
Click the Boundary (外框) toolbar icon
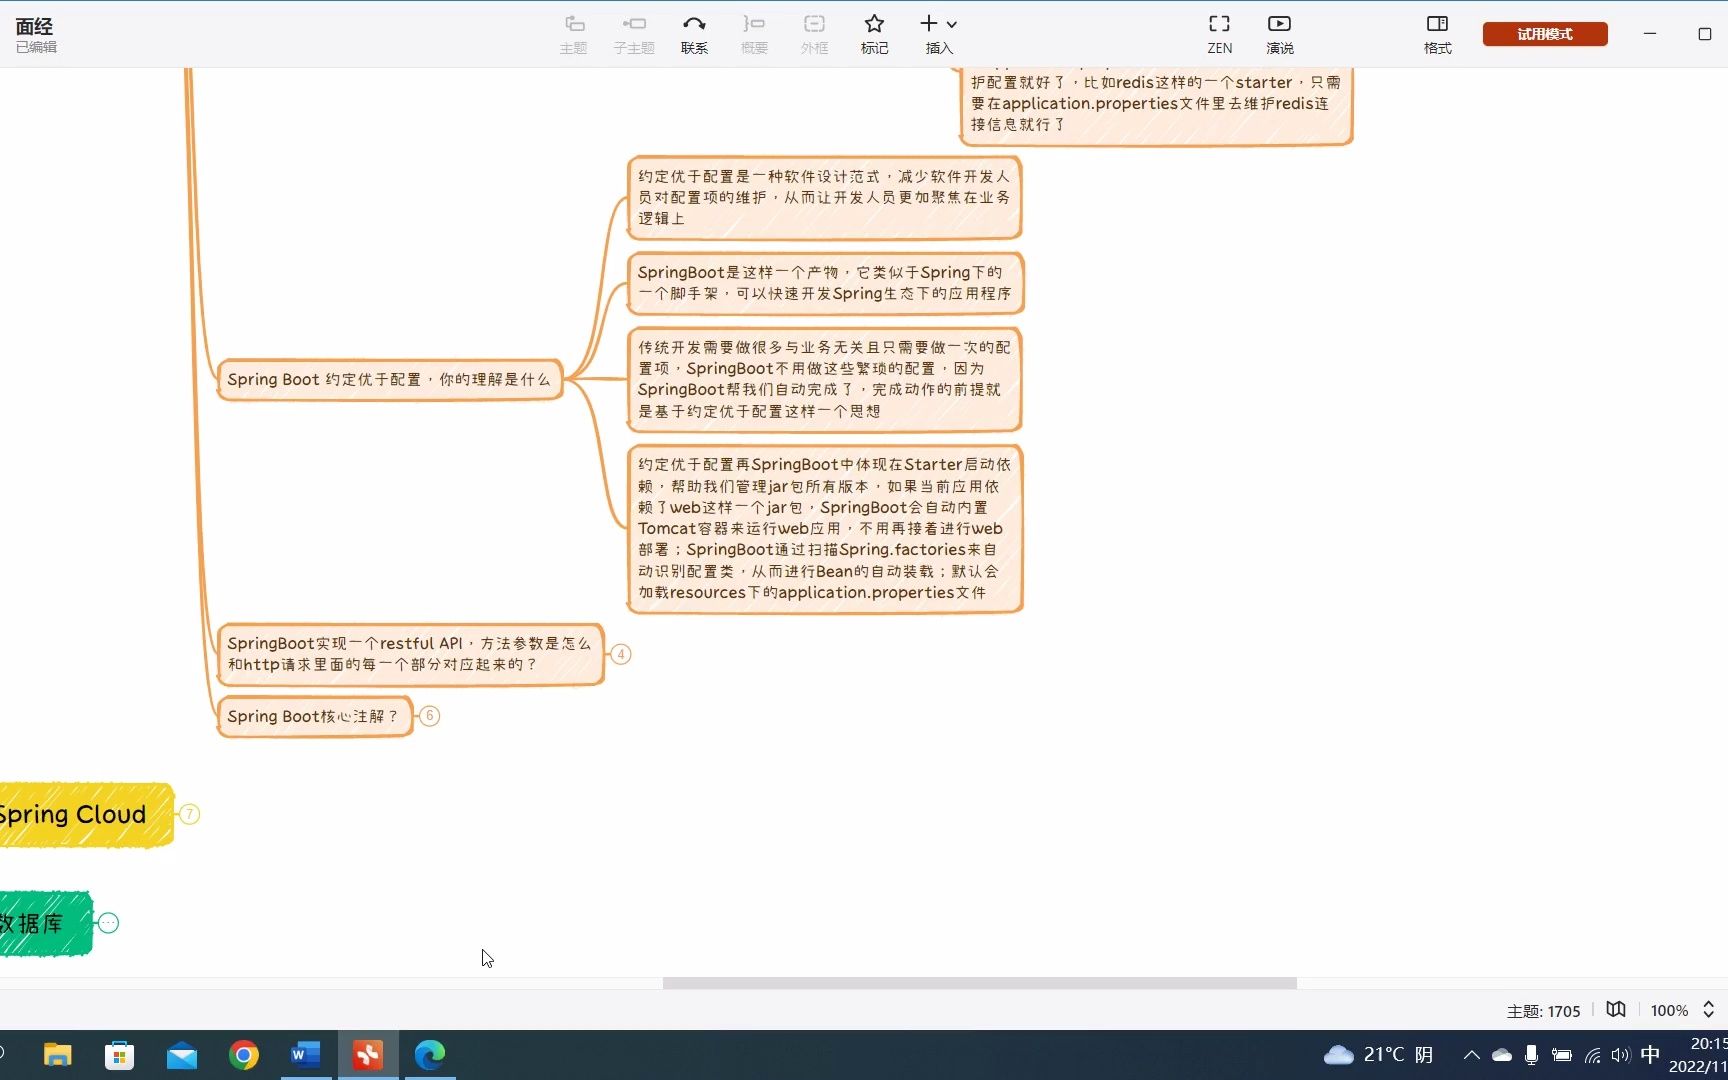pyautogui.click(x=814, y=34)
